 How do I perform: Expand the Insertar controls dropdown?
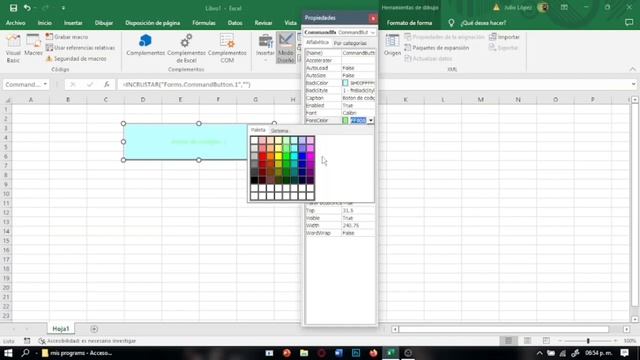coord(265,60)
